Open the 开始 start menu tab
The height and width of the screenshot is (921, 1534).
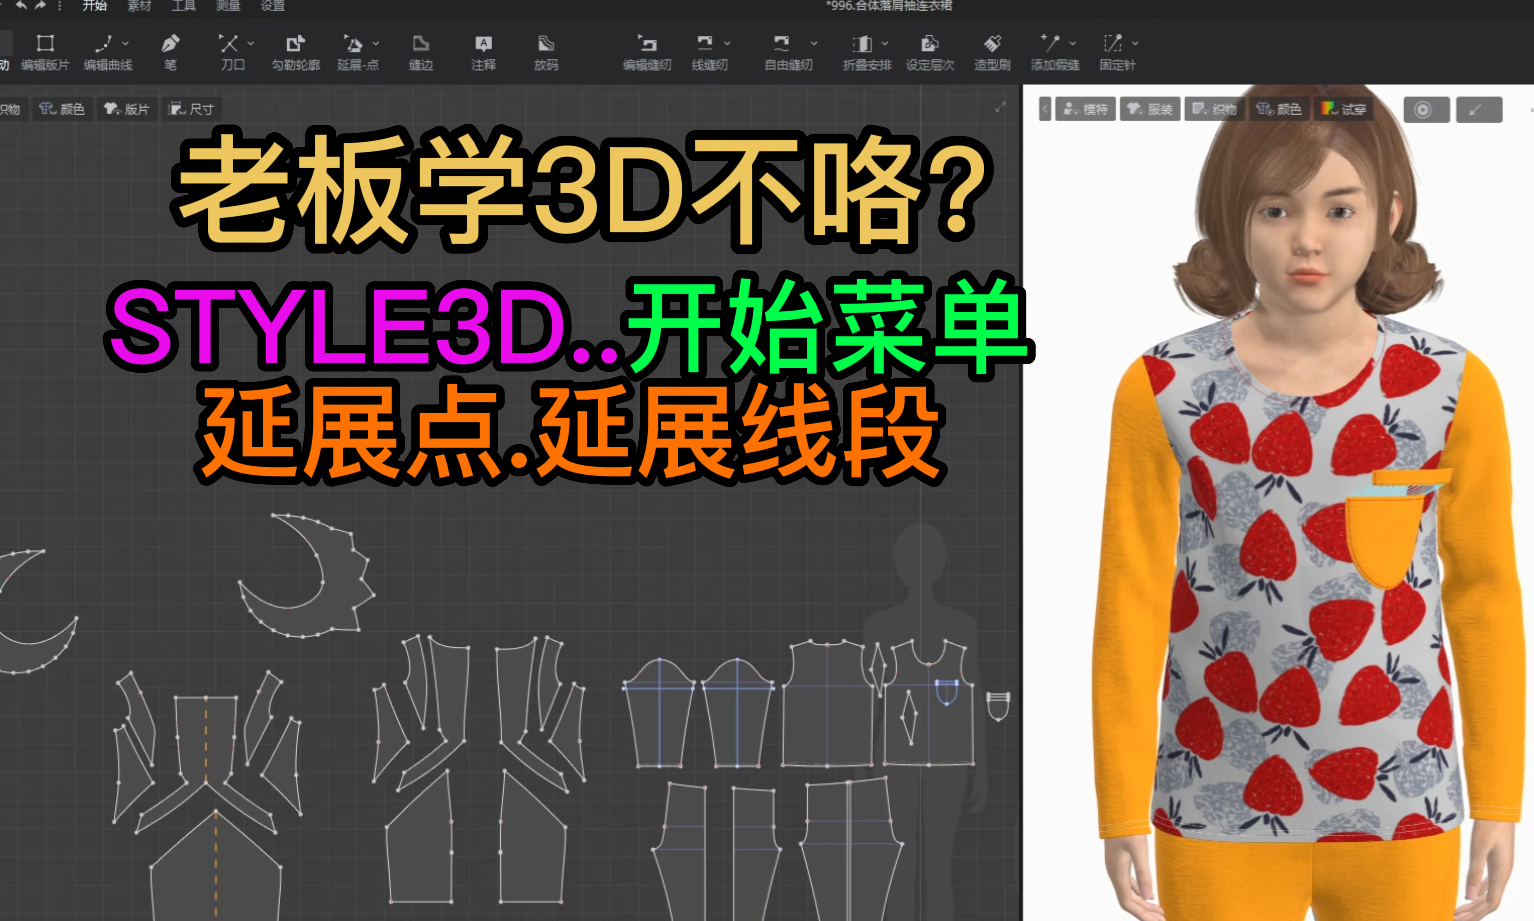point(95,5)
